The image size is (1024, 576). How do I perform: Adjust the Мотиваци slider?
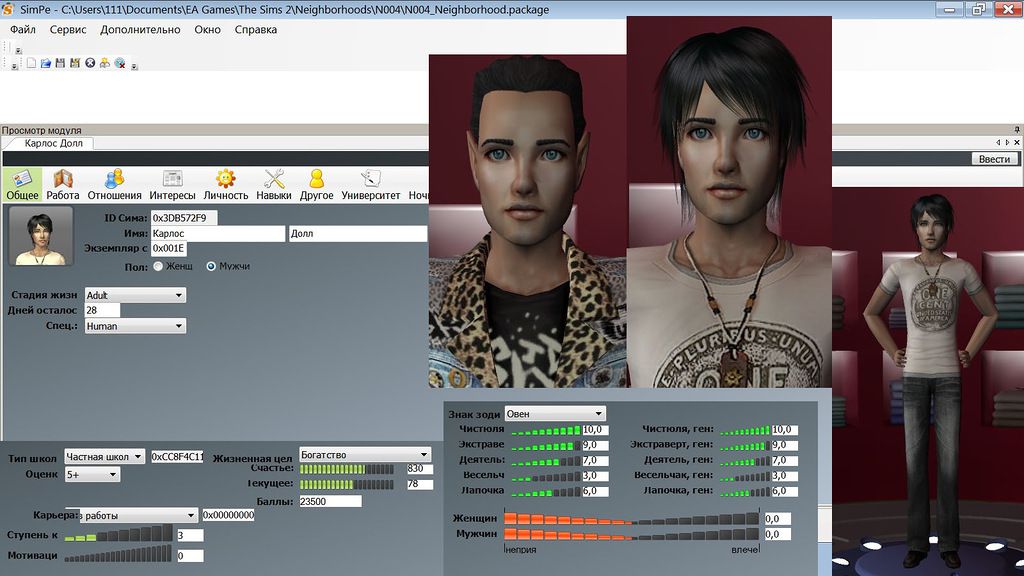tap(118, 554)
